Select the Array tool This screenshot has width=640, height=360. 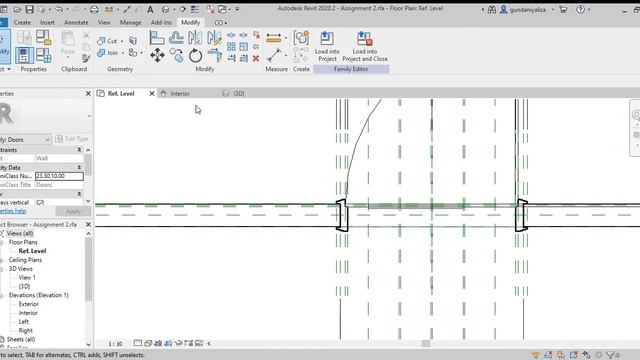point(231,47)
